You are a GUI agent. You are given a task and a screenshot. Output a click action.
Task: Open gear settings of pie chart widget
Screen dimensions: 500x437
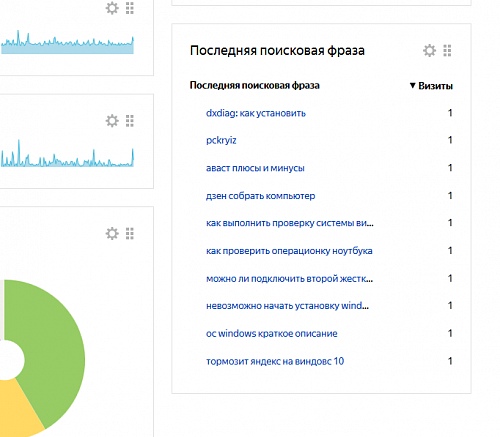pos(112,233)
